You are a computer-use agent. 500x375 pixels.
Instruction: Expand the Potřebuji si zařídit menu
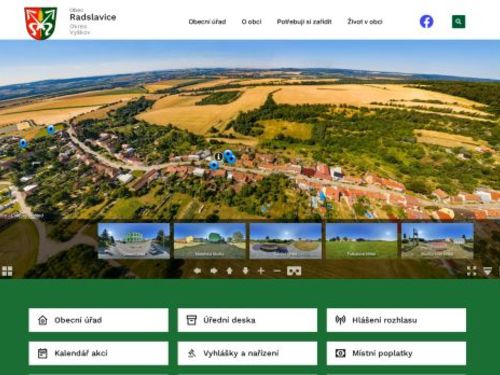click(x=304, y=22)
